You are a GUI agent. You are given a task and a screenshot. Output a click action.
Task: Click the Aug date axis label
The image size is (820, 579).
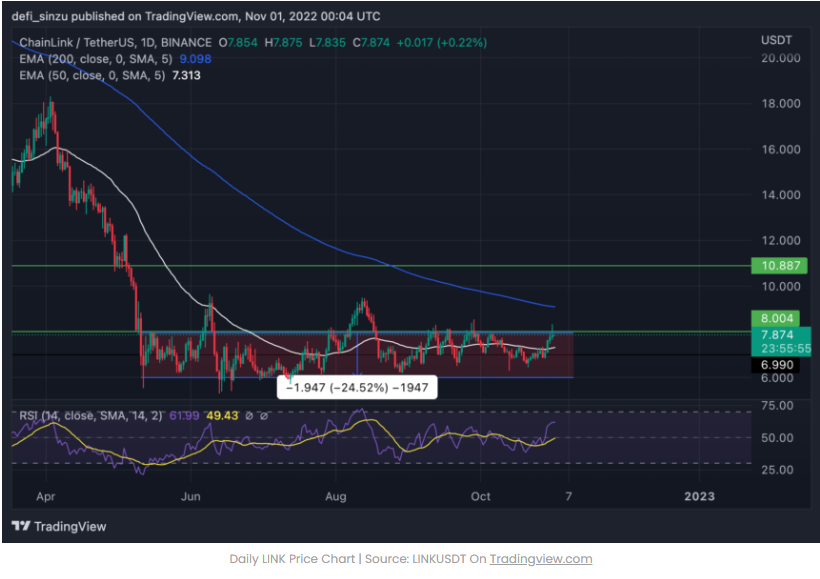point(335,496)
